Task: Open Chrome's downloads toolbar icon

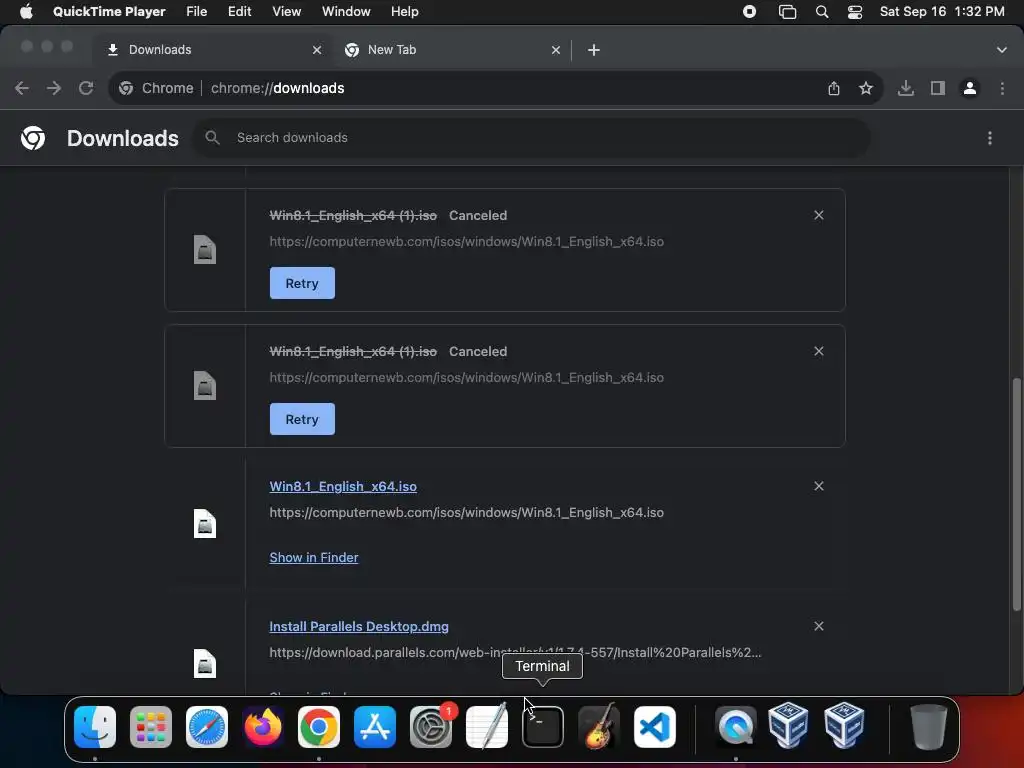Action: (905, 88)
